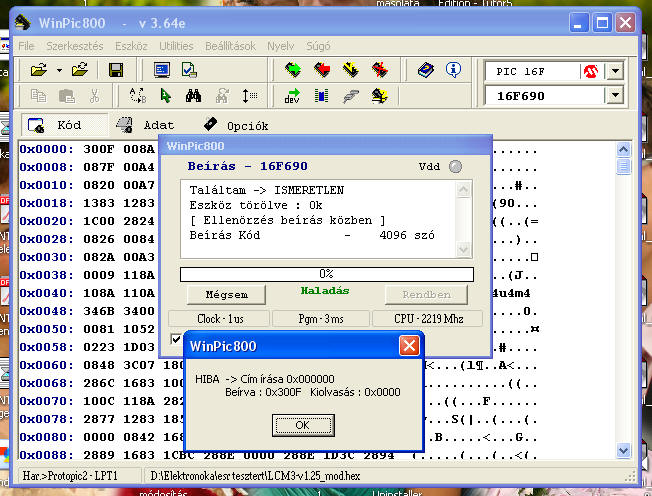This screenshot has width=652, height=496.
Task: Click the document with checkmark icon
Action: tap(189, 70)
